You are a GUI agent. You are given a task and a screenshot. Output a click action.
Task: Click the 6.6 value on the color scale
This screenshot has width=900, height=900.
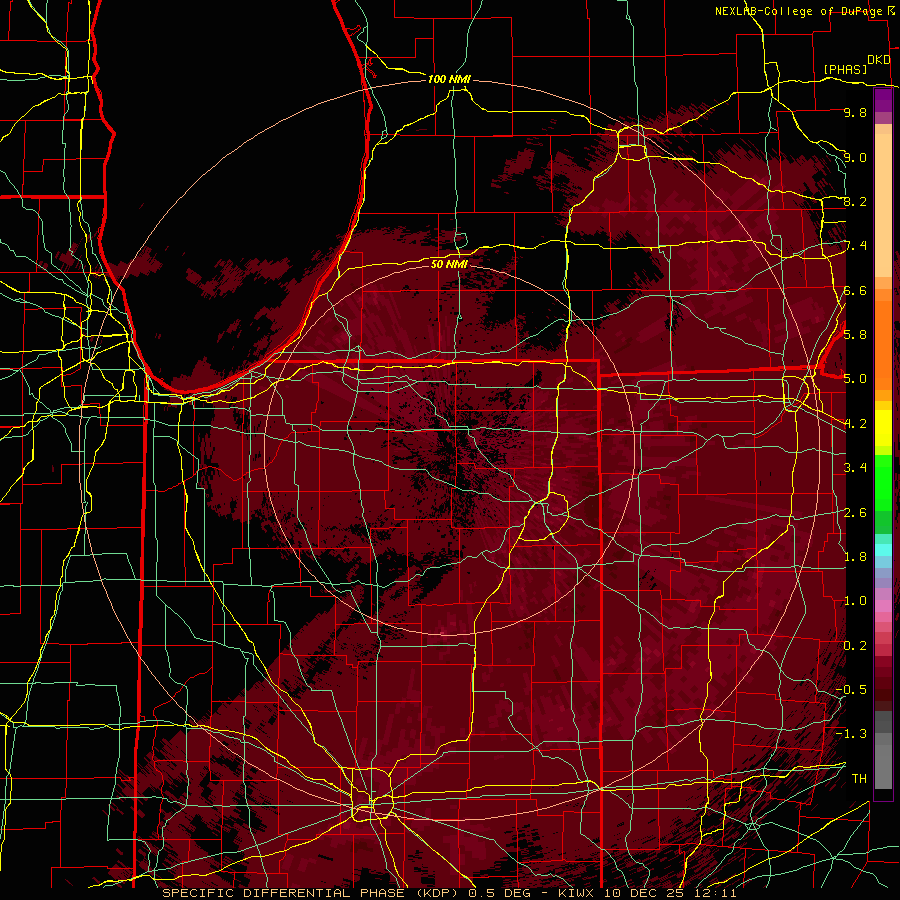pos(855,290)
